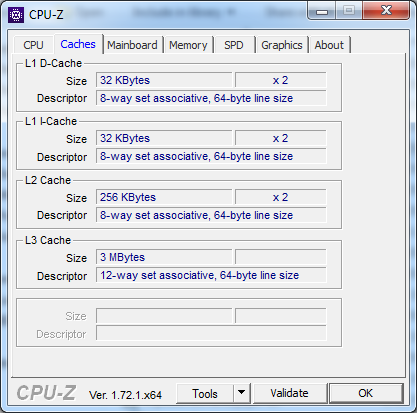The height and width of the screenshot is (413, 417).
Task: Click the L1 D-Cache size field
Action: (164, 80)
